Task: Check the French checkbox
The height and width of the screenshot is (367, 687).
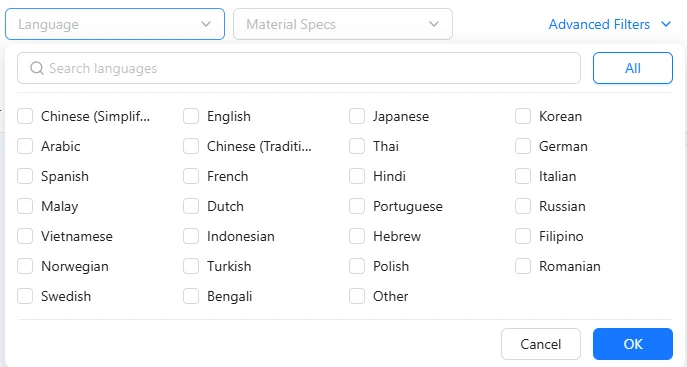Action: point(191,176)
